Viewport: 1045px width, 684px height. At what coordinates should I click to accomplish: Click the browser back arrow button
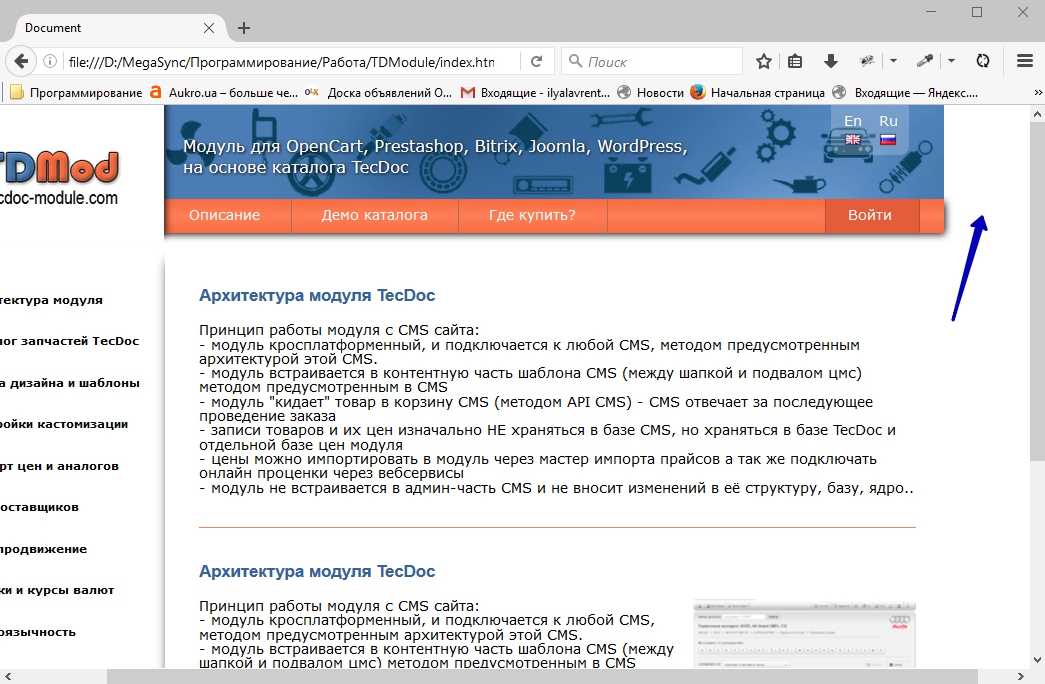[x=21, y=61]
